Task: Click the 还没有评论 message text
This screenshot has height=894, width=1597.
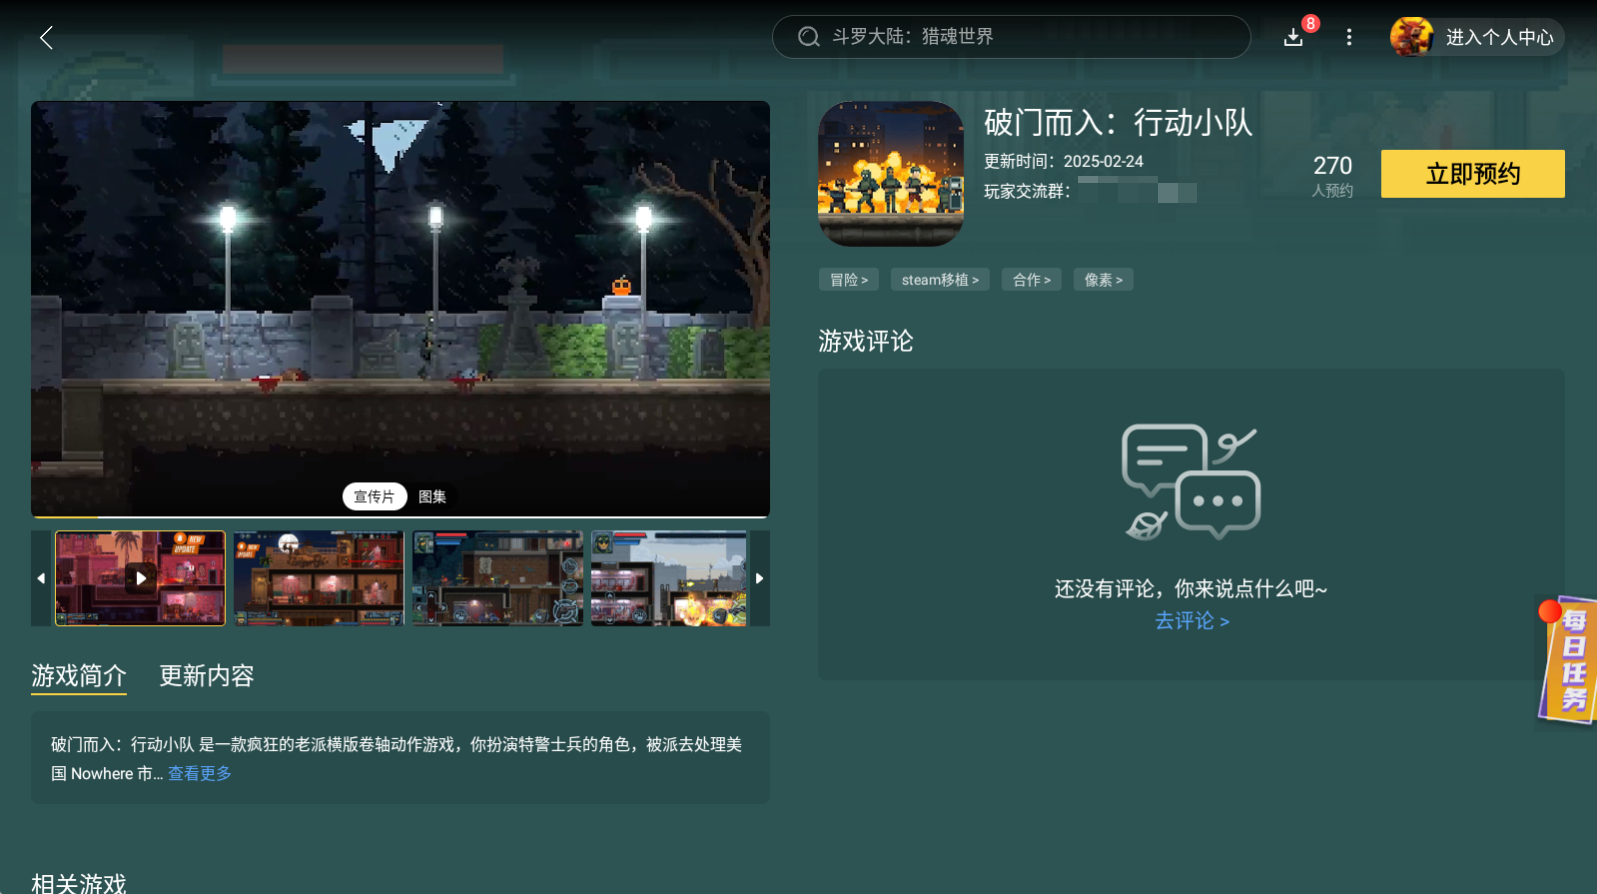Action: click(x=1191, y=589)
